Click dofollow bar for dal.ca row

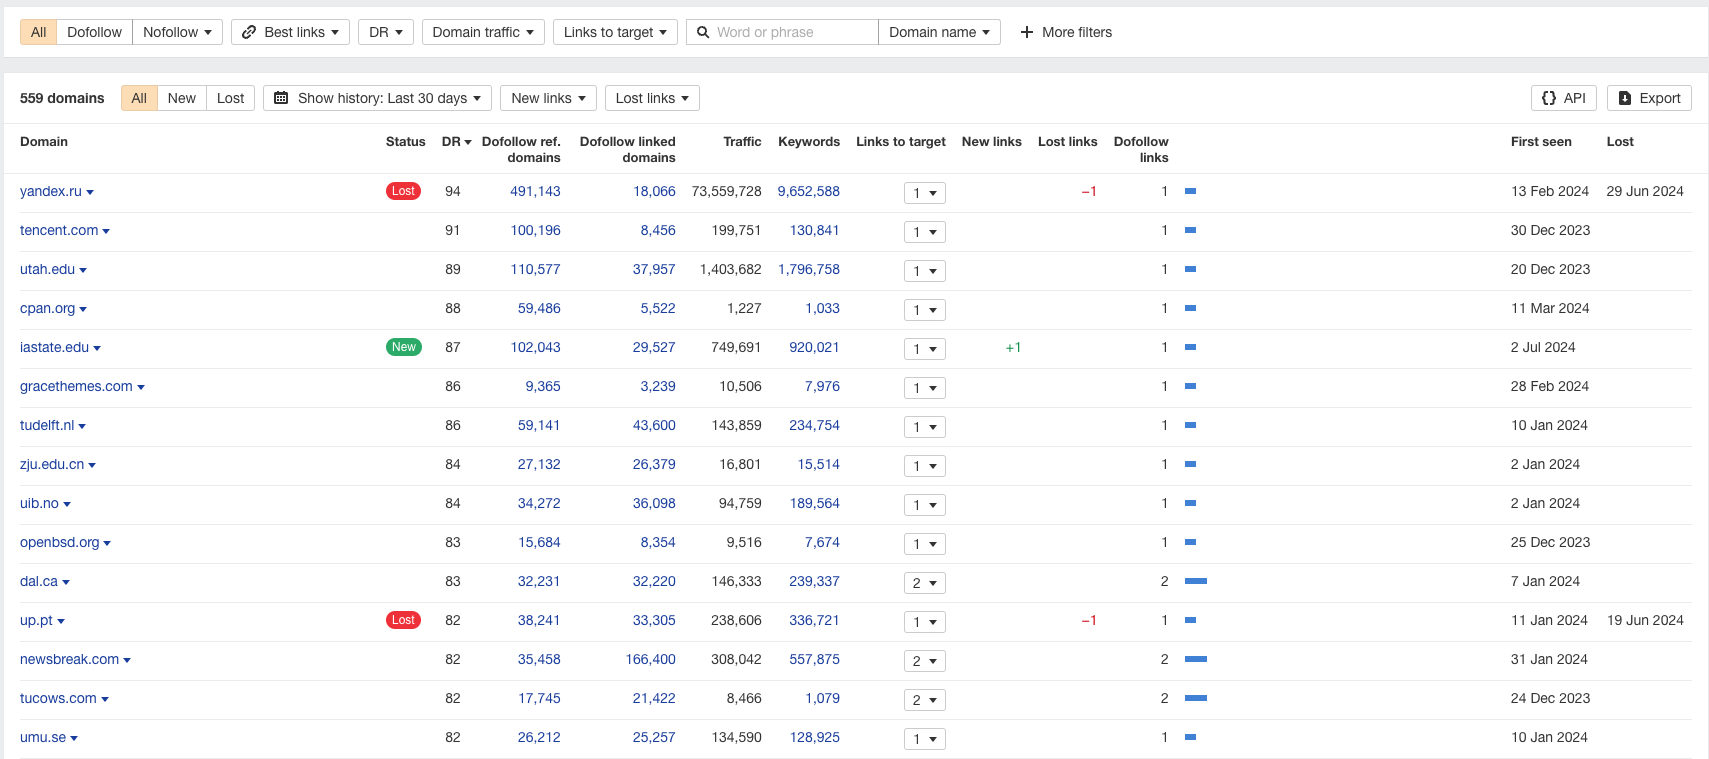click(x=1196, y=581)
